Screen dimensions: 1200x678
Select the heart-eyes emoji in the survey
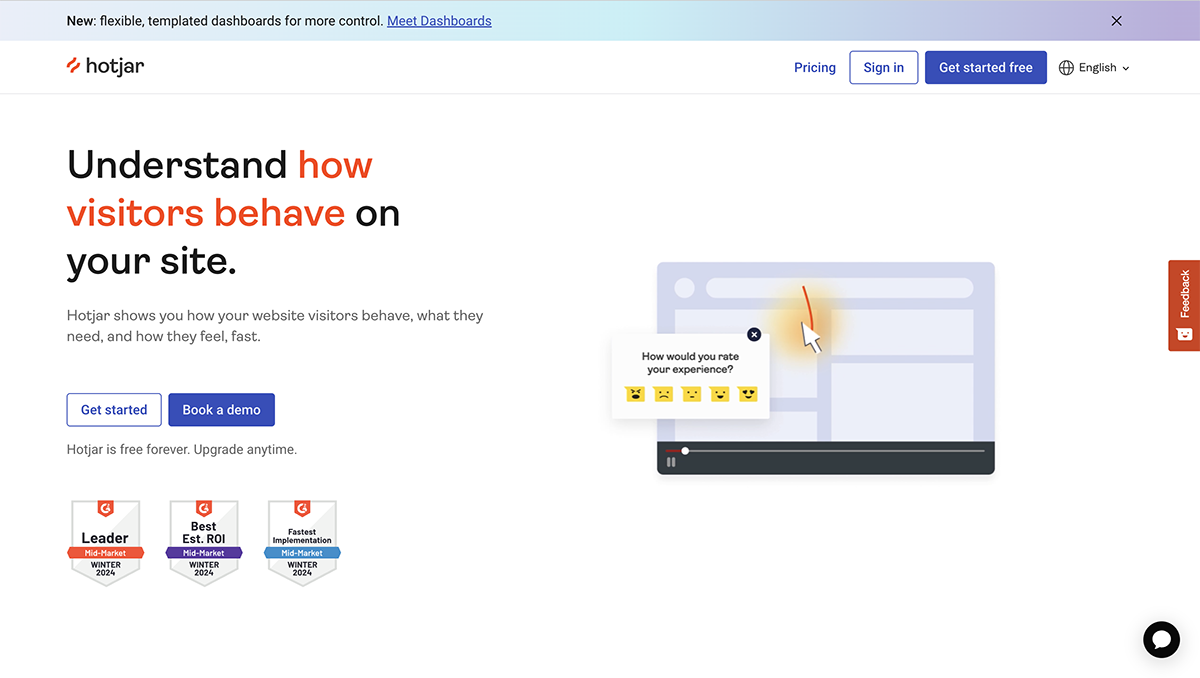point(748,394)
